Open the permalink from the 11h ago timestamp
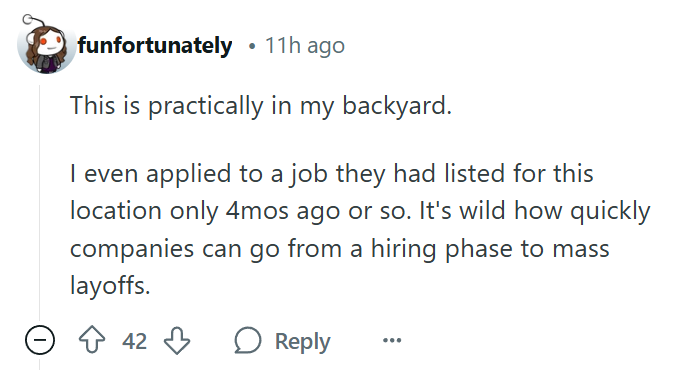Viewport: 676px width, 370px height. click(x=305, y=45)
